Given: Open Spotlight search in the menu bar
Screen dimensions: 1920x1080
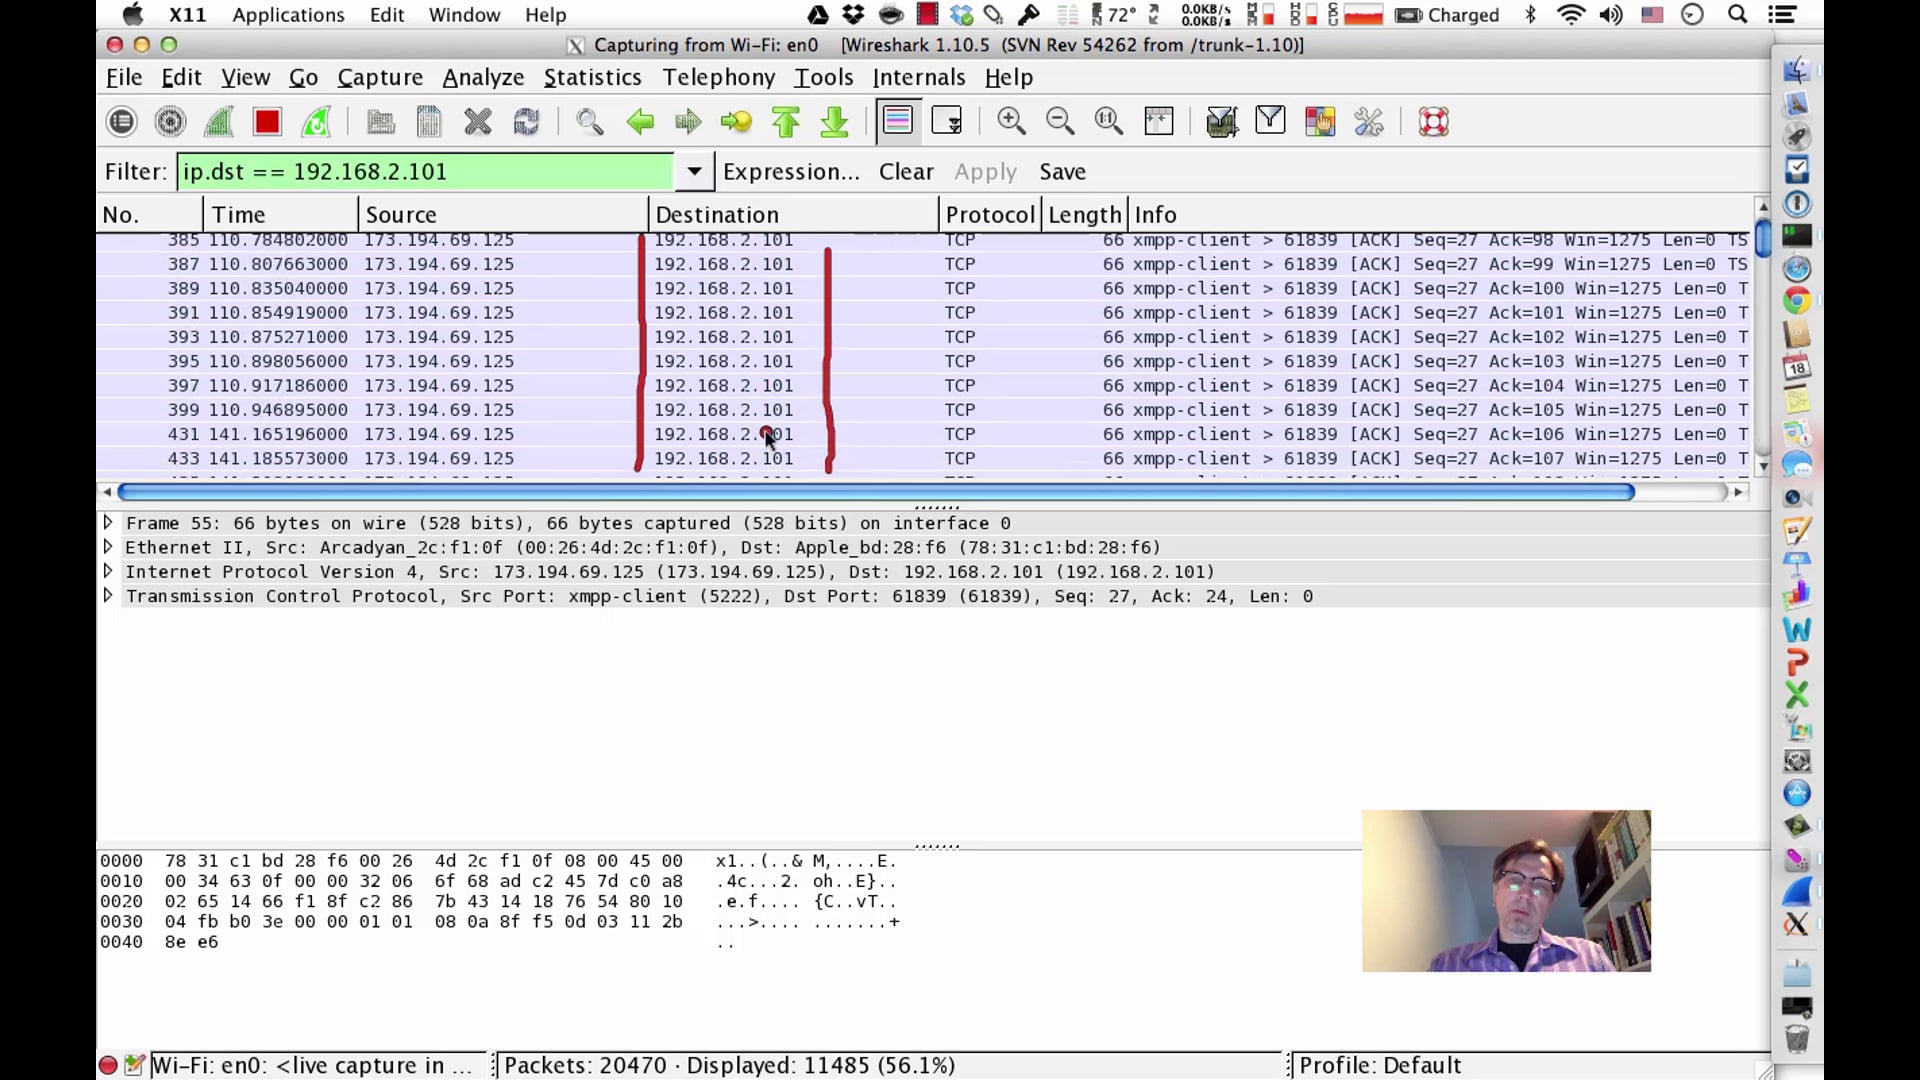Looking at the screenshot, I should [1738, 15].
